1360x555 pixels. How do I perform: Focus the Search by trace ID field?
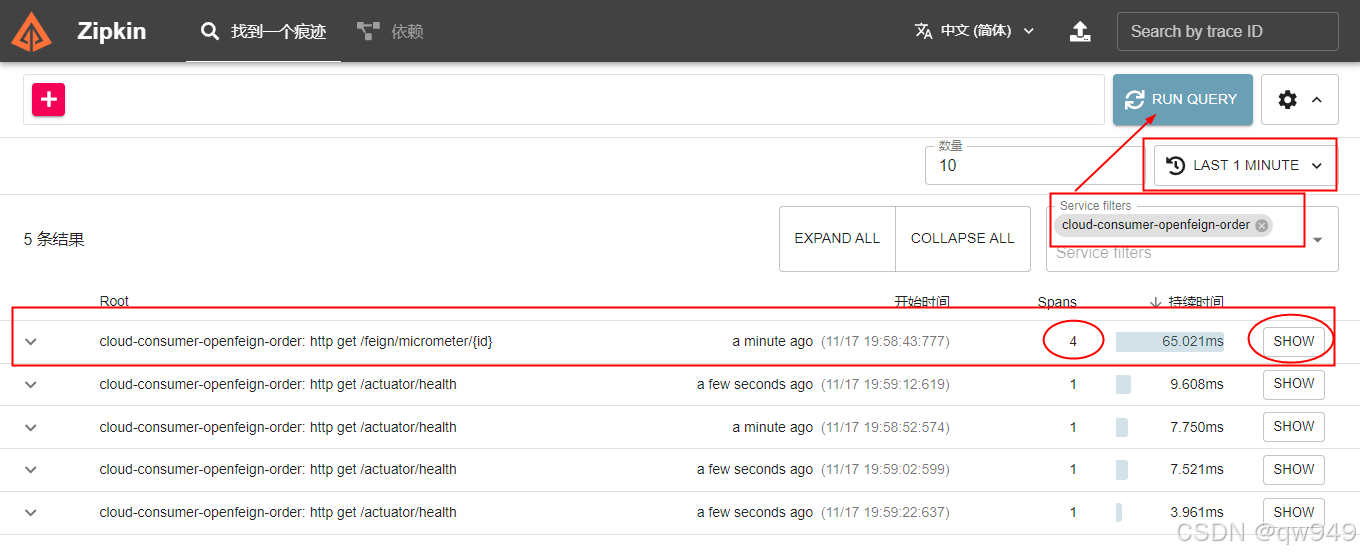click(x=1228, y=31)
